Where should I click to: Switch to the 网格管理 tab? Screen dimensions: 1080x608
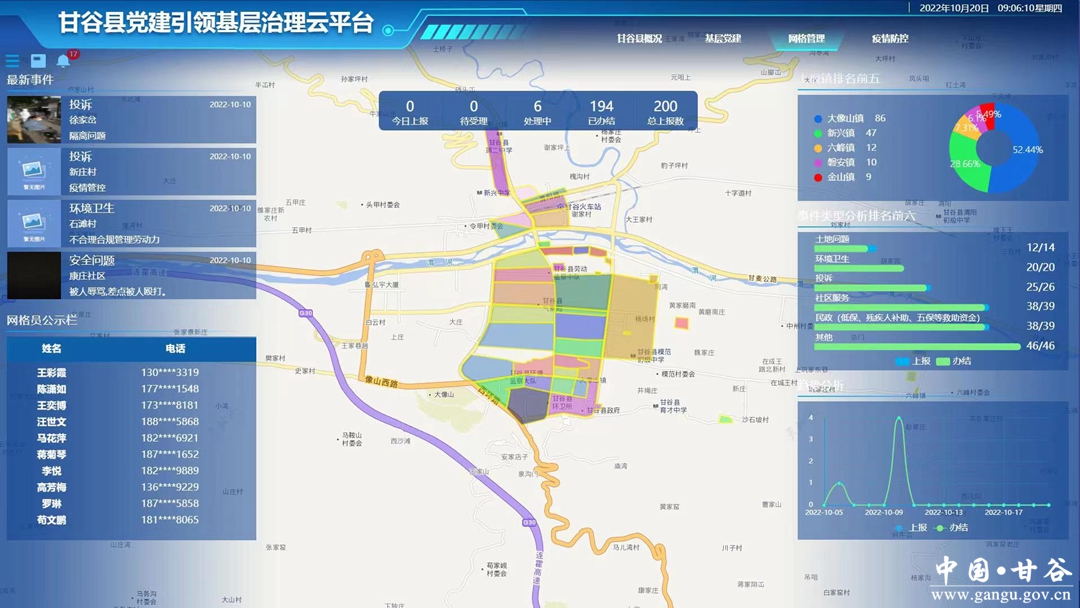tap(806, 39)
